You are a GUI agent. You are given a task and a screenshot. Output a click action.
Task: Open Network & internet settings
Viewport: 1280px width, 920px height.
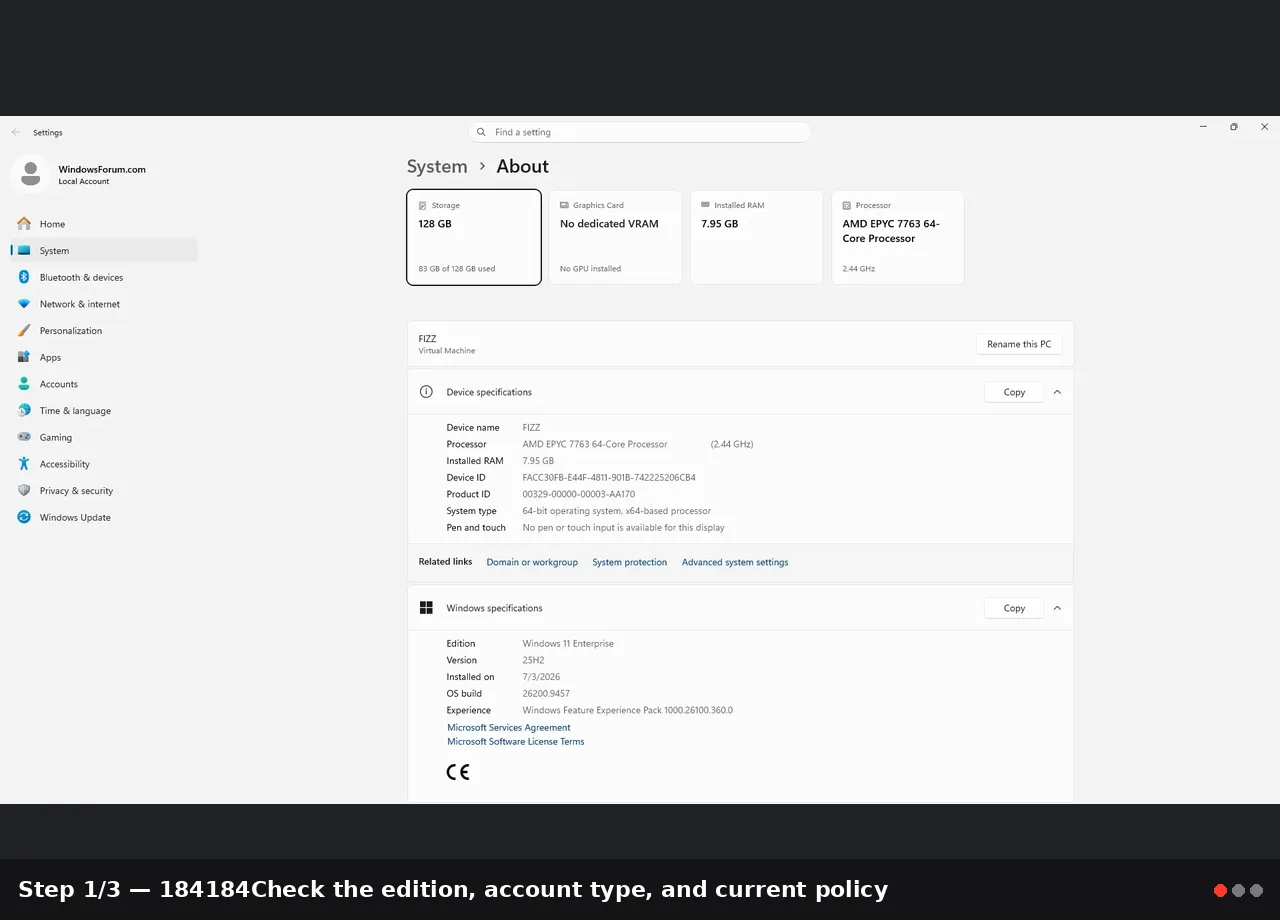point(104,304)
